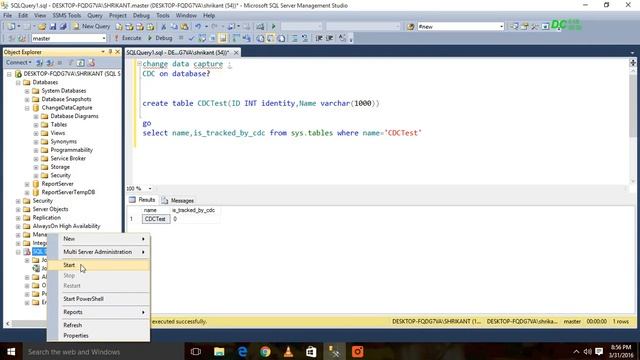Click the Disconnect plug icon in Object Explorer

pos(50,63)
